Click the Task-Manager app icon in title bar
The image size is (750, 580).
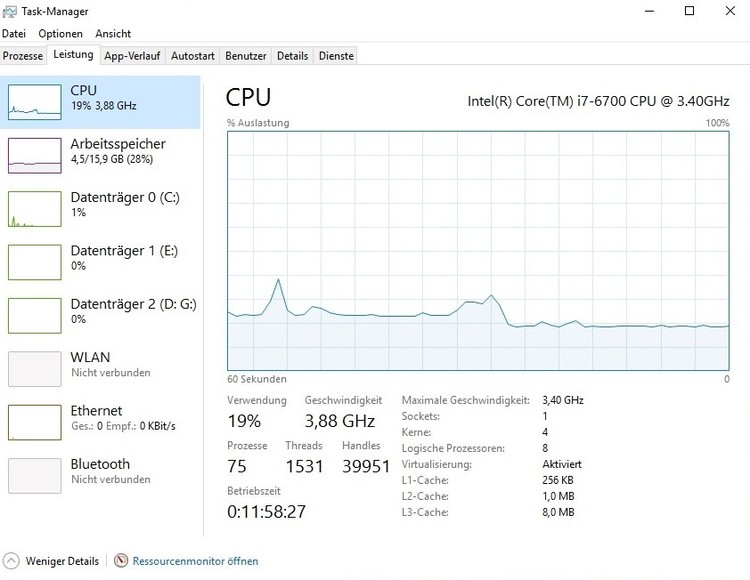pos(11,11)
